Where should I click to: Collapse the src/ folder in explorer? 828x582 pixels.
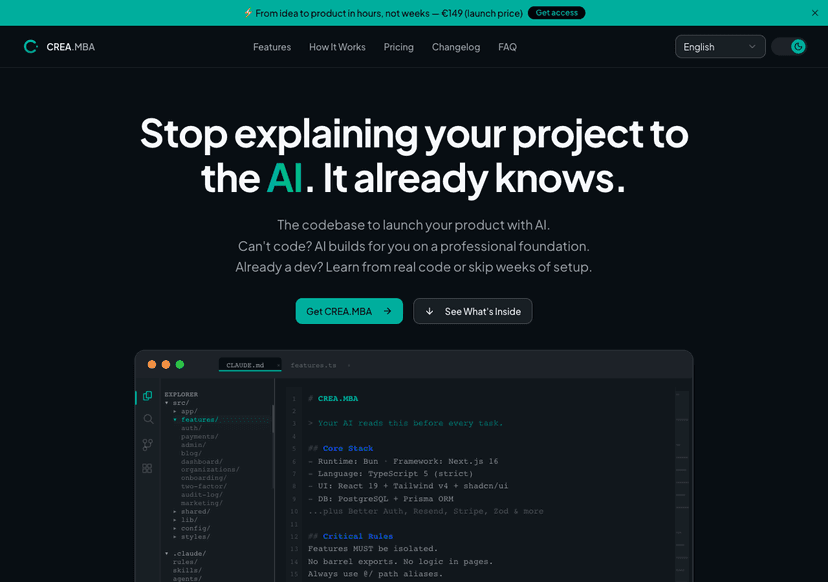(178, 403)
